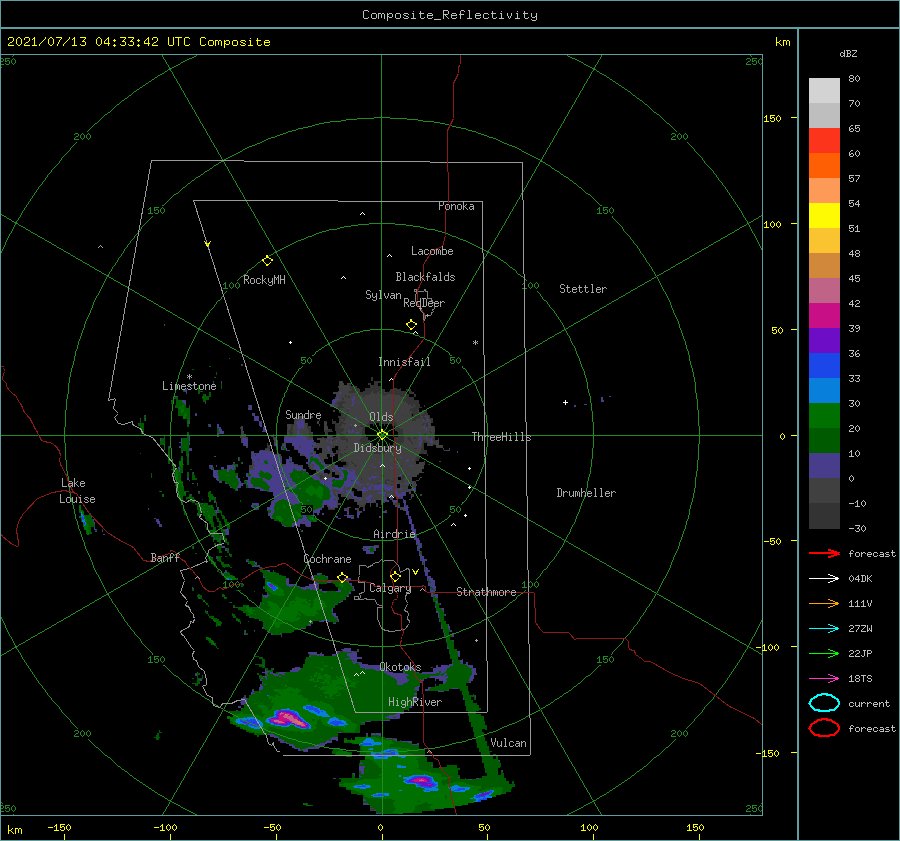Click the ThreeHills city label
The width and height of the screenshot is (900, 841).
pos(501,437)
